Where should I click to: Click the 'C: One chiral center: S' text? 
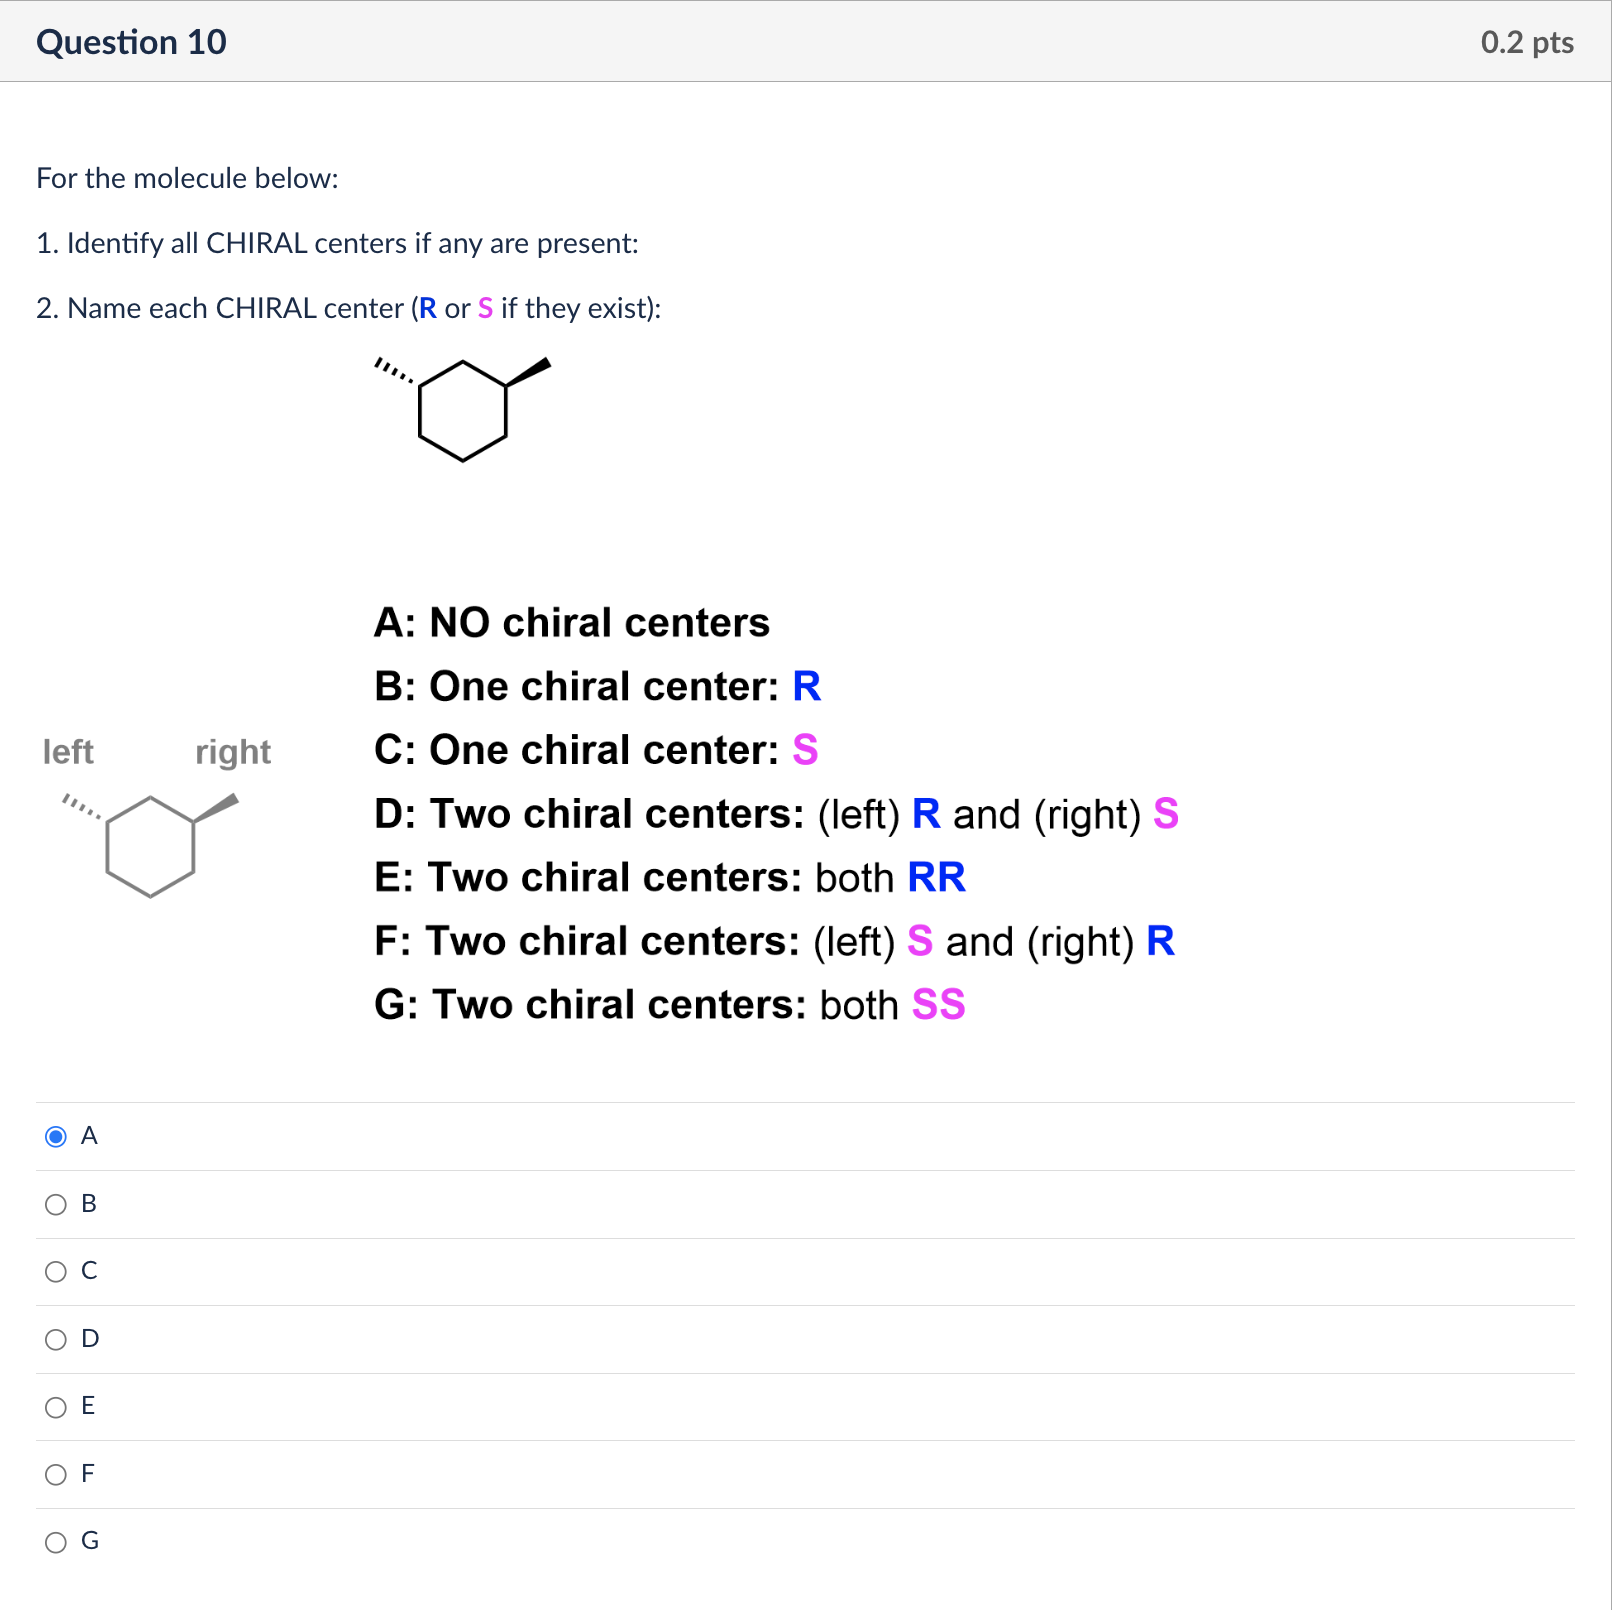tap(595, 750)
